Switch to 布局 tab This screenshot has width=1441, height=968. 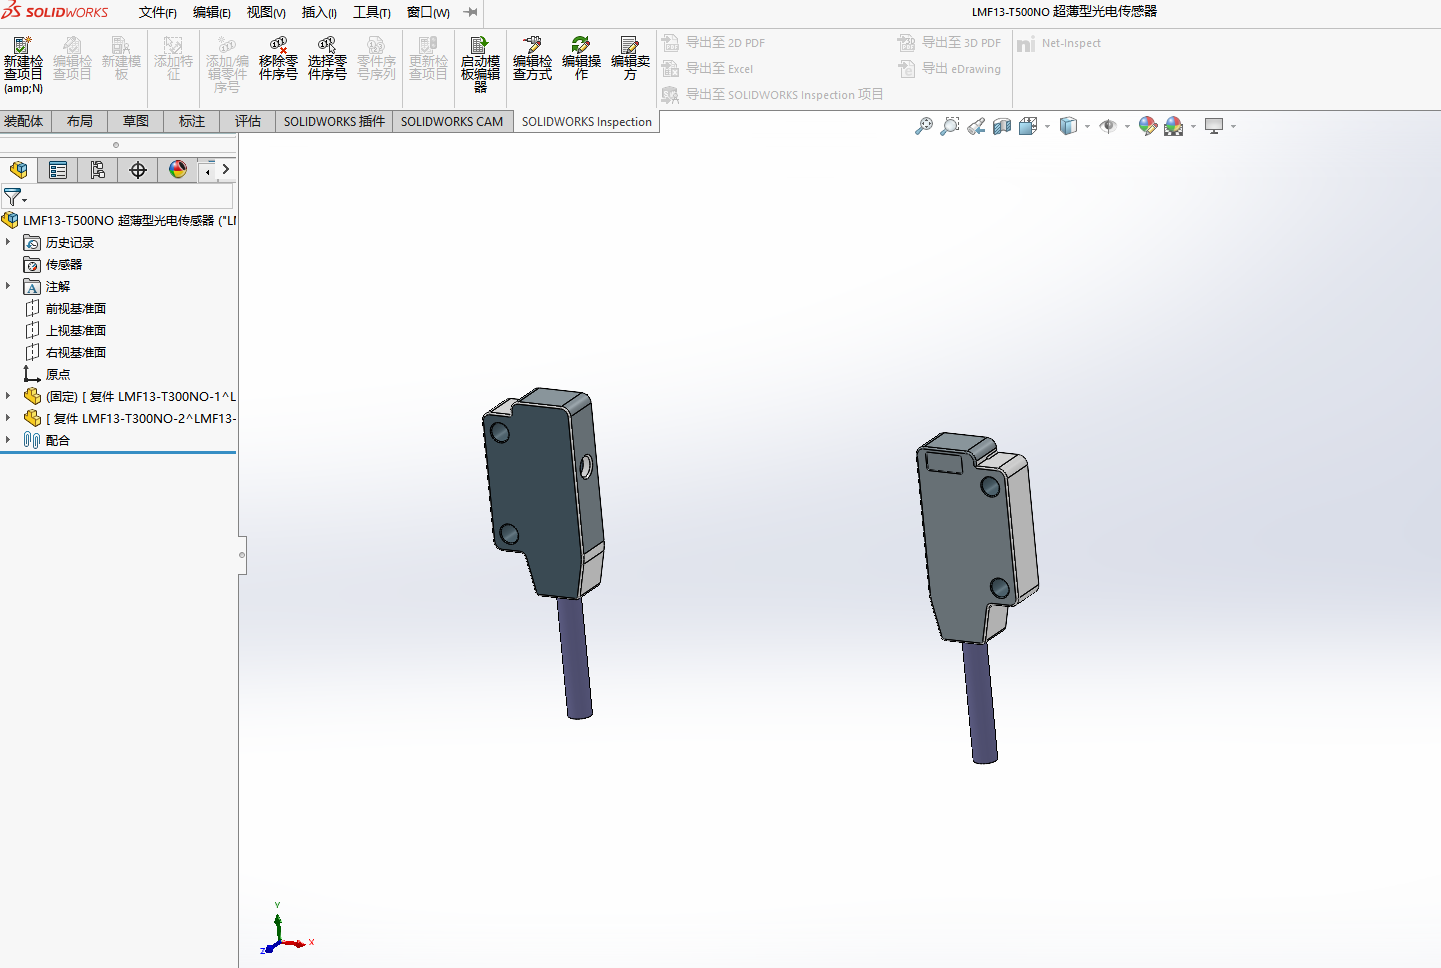80,121
